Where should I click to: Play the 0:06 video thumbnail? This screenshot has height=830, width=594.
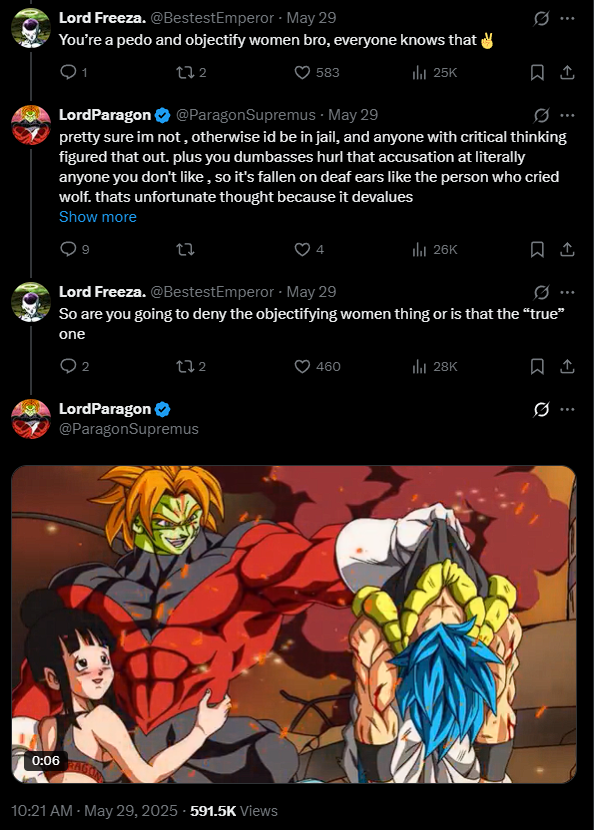[294, 624]
